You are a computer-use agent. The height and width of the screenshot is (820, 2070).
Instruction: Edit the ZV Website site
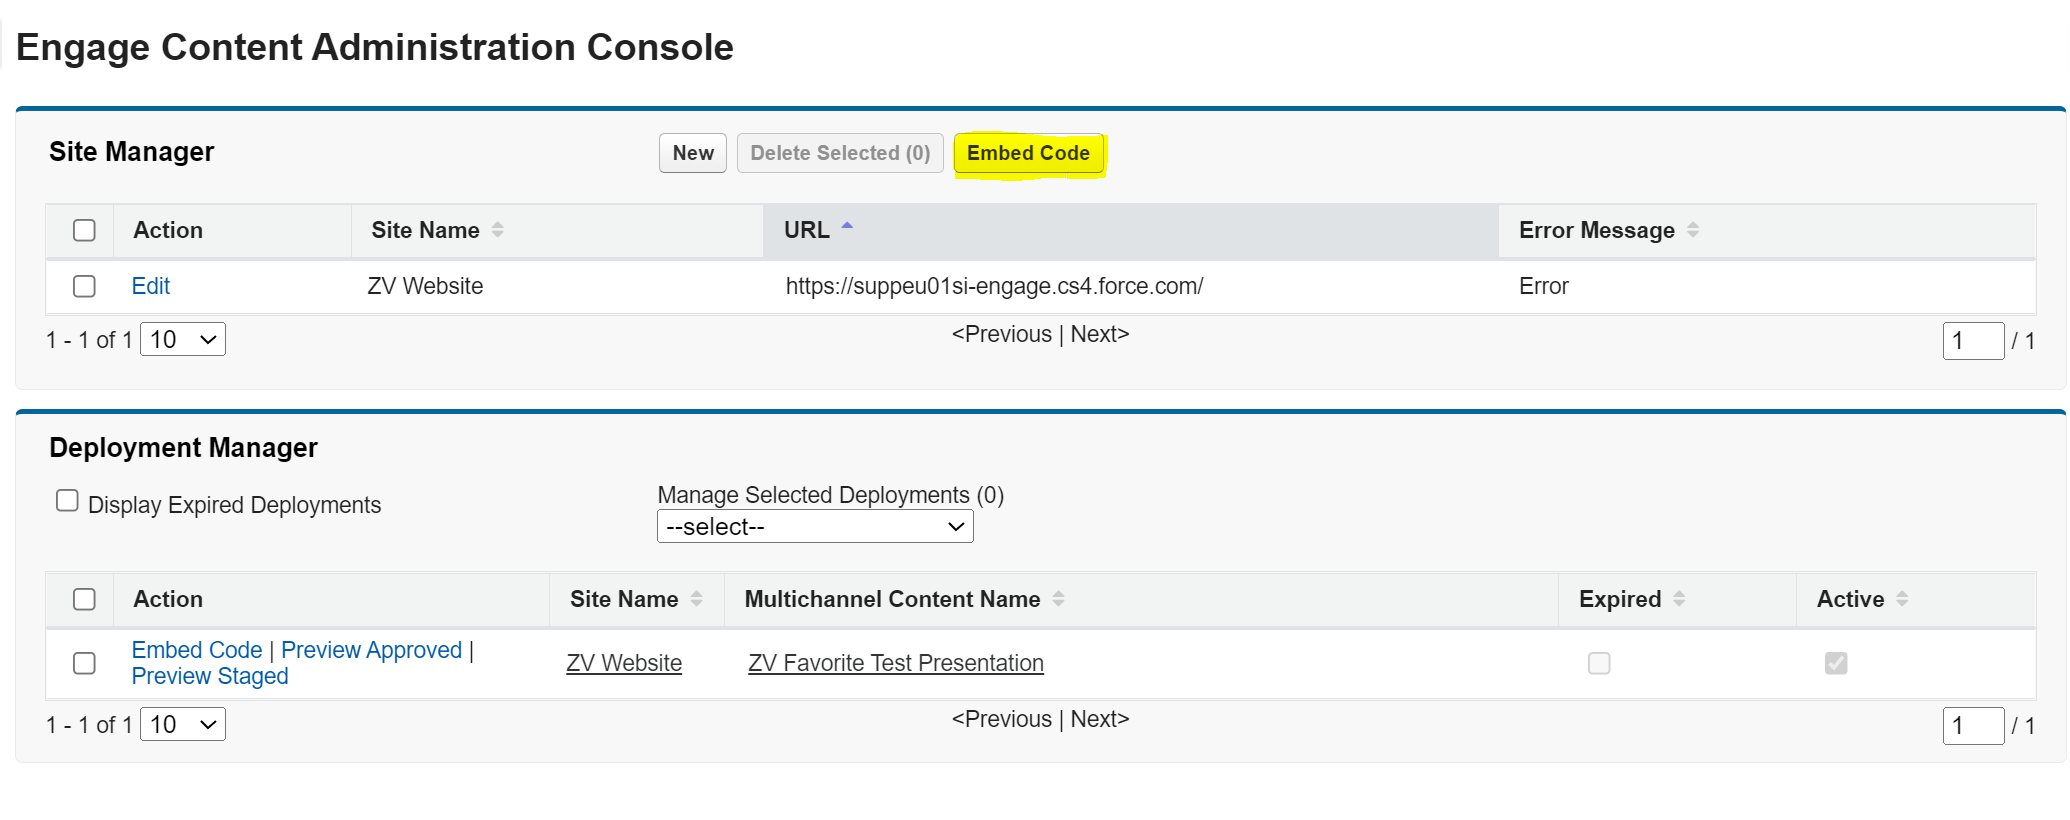click(151, 286)
